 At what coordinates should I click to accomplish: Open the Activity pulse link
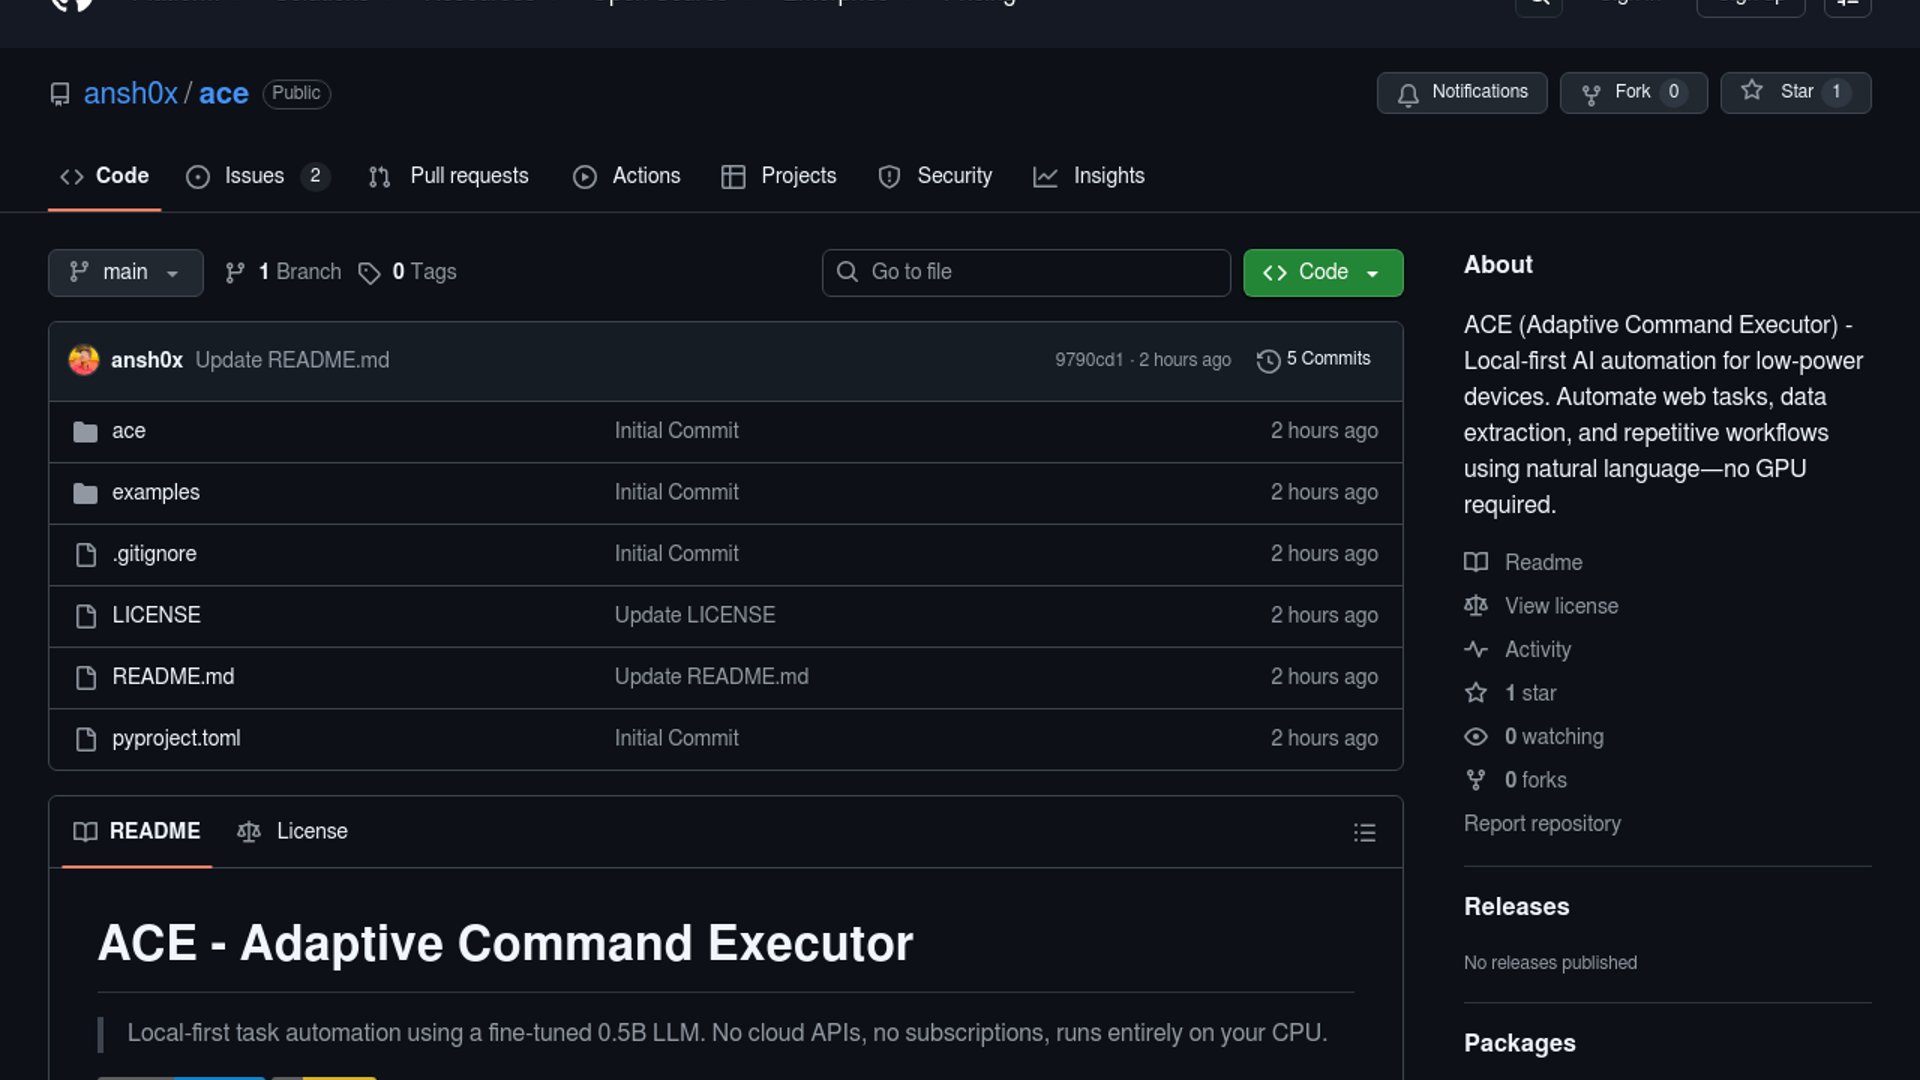point(1537,650)
